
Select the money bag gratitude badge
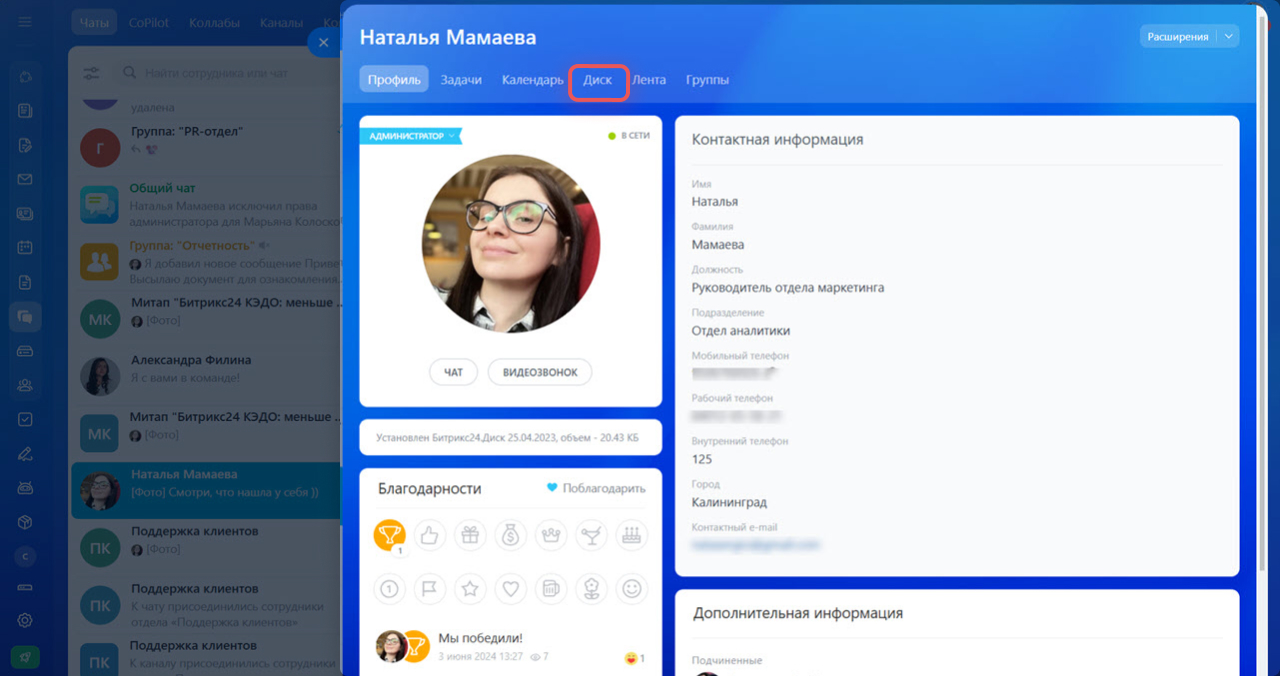510,535
